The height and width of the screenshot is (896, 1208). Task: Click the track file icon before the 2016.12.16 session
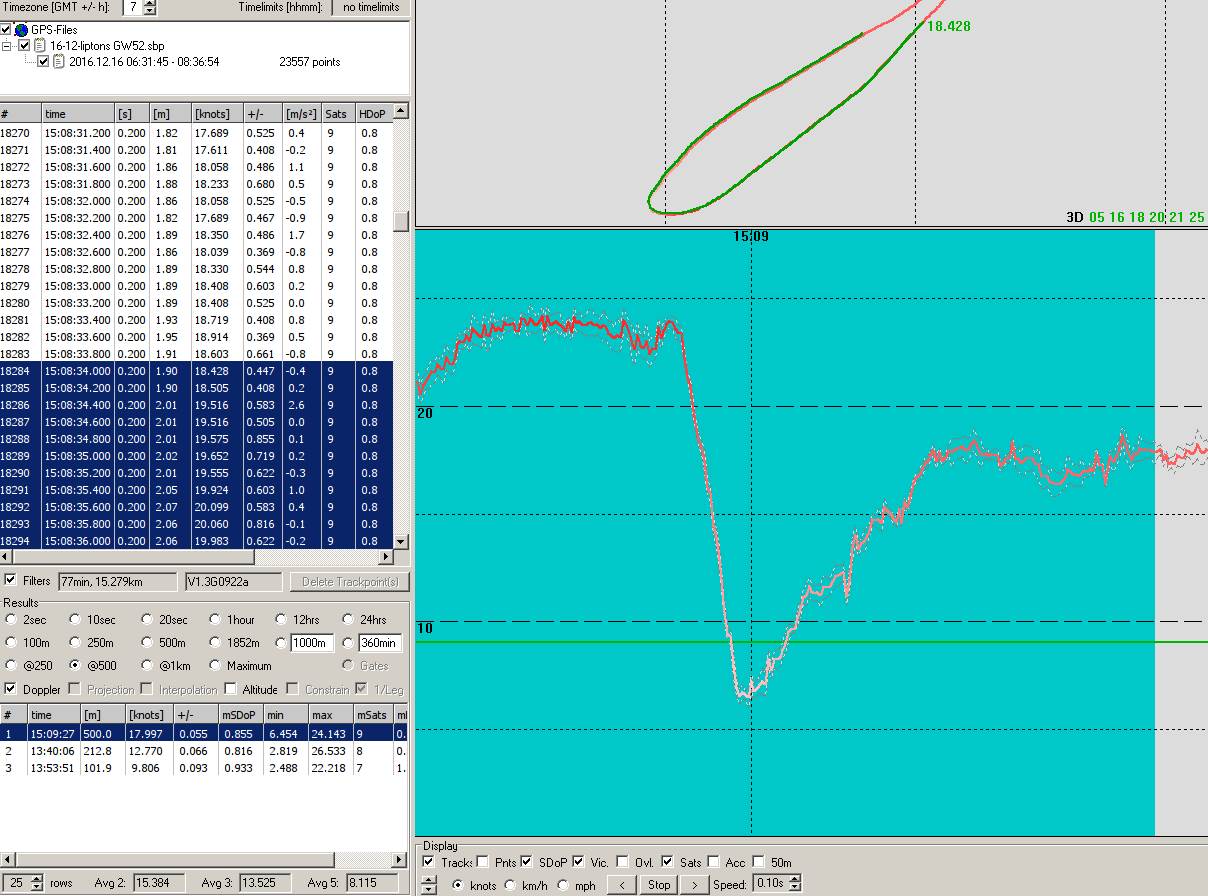tap(57, 61)
